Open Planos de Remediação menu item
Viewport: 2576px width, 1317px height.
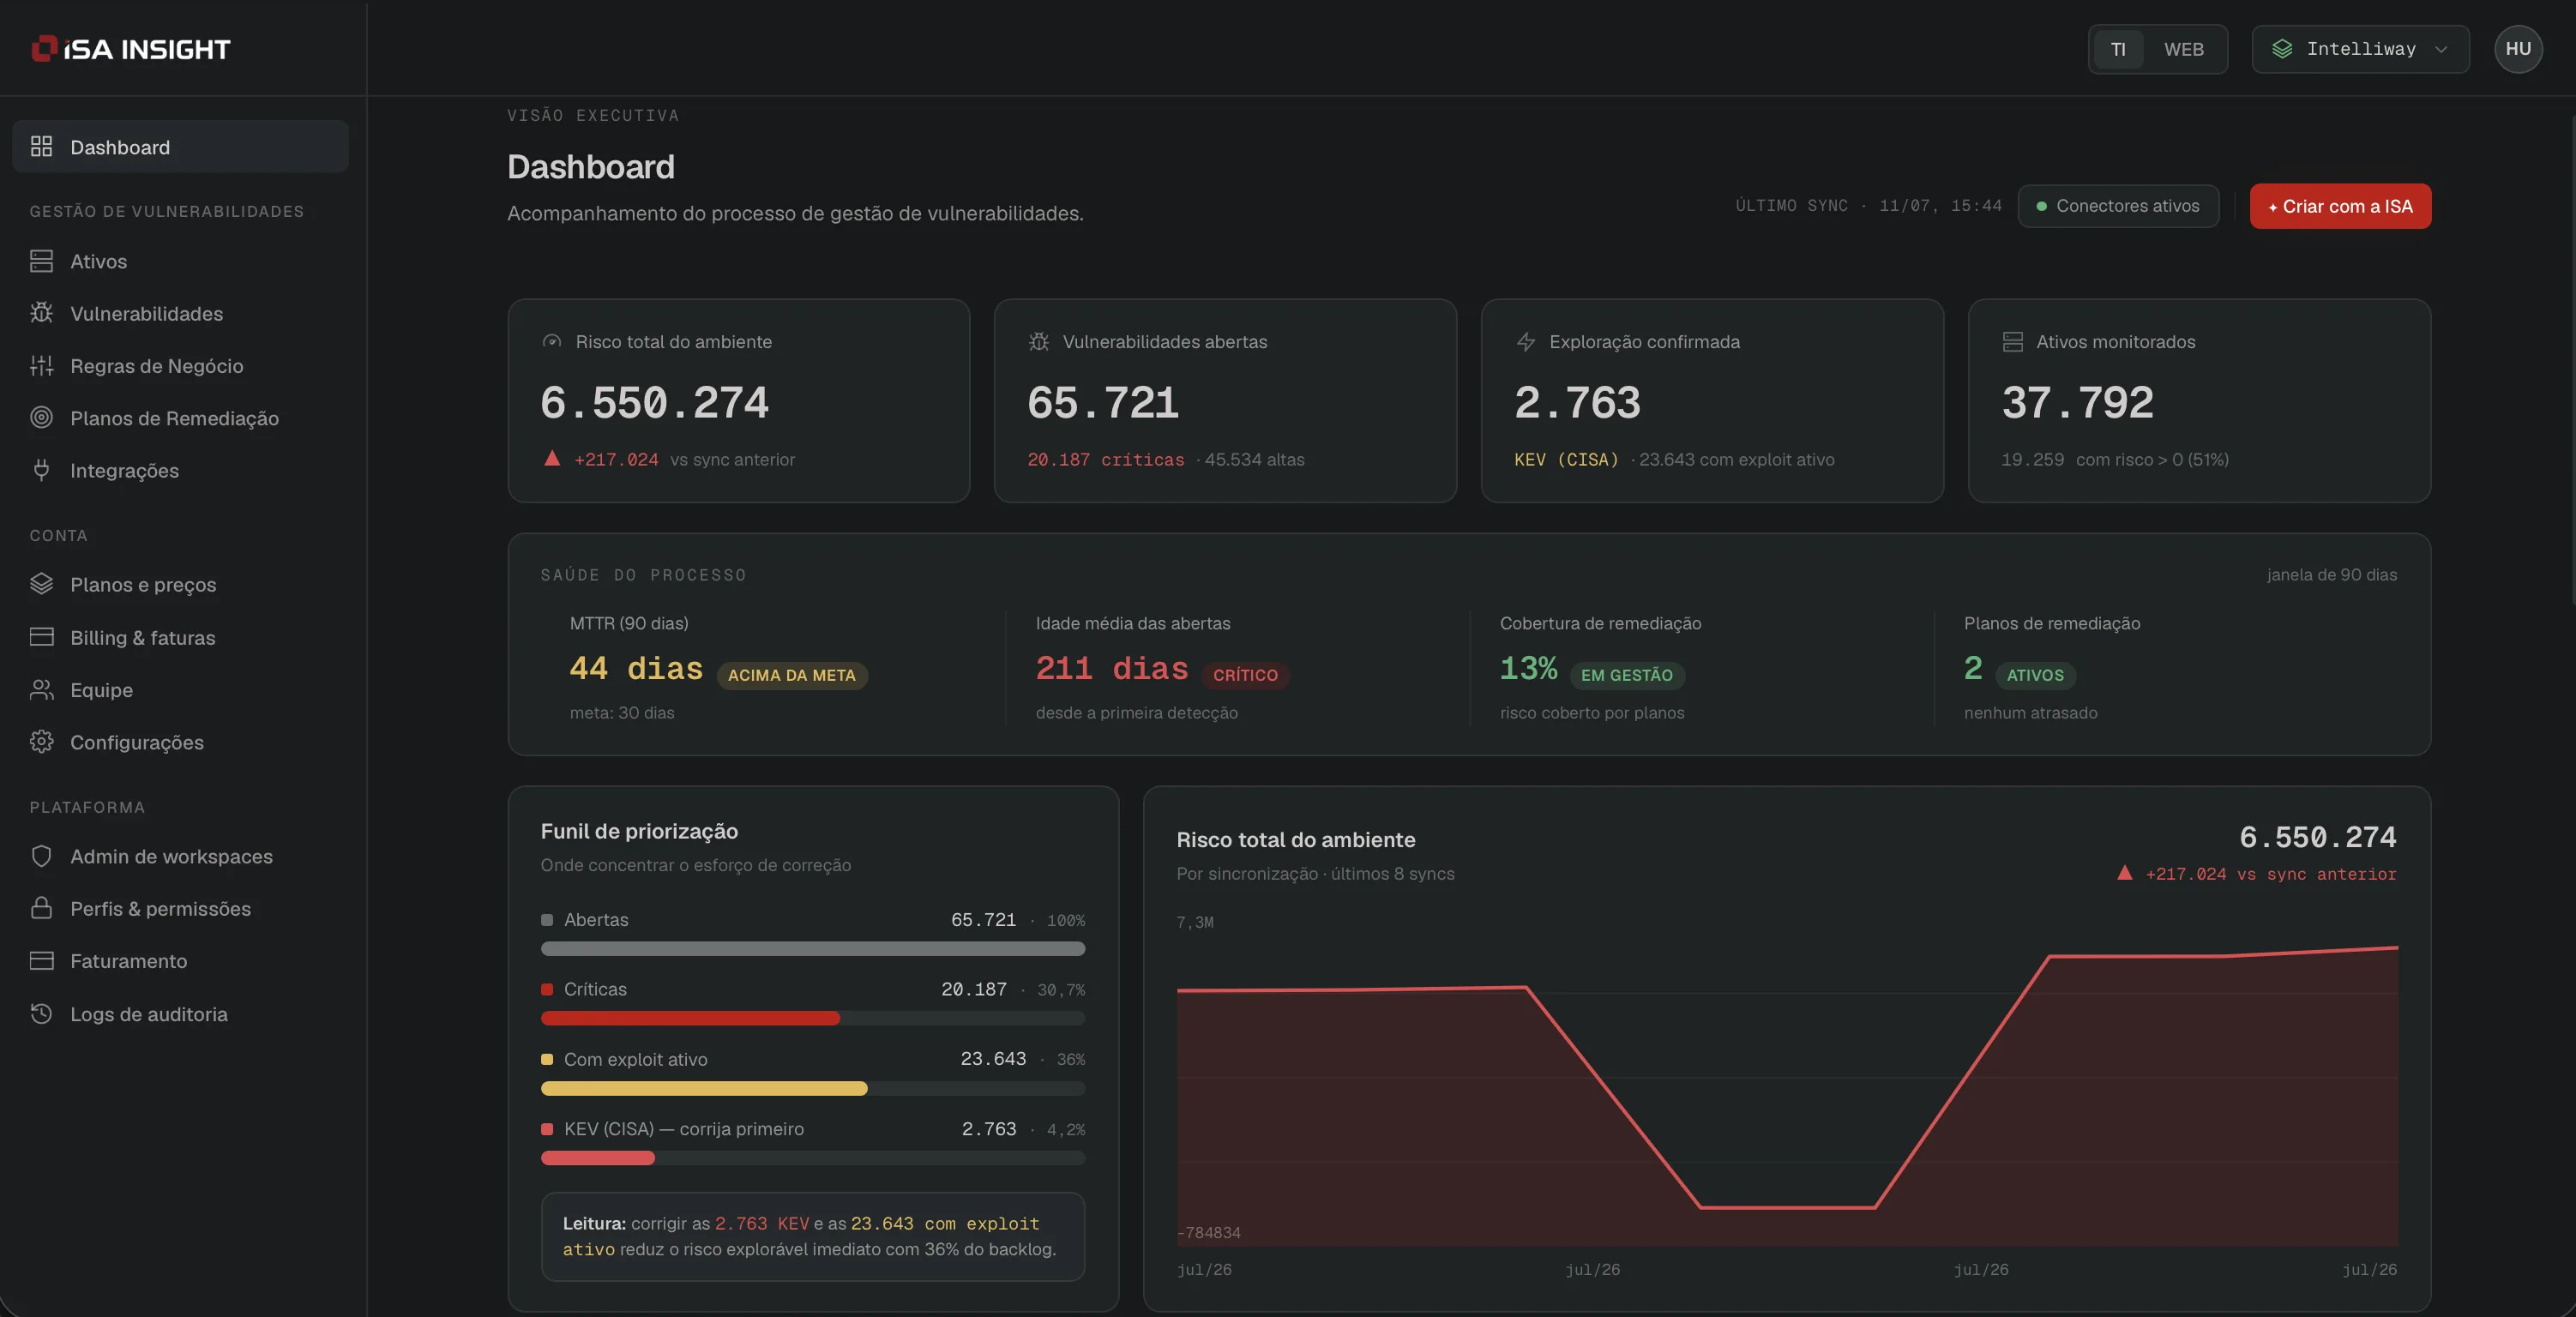(181, 418)
